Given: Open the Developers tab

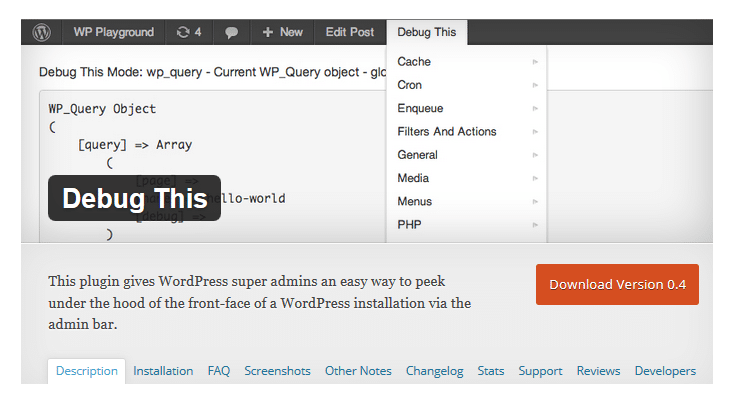Looking at the screenshot, I should tap(665, 371).
